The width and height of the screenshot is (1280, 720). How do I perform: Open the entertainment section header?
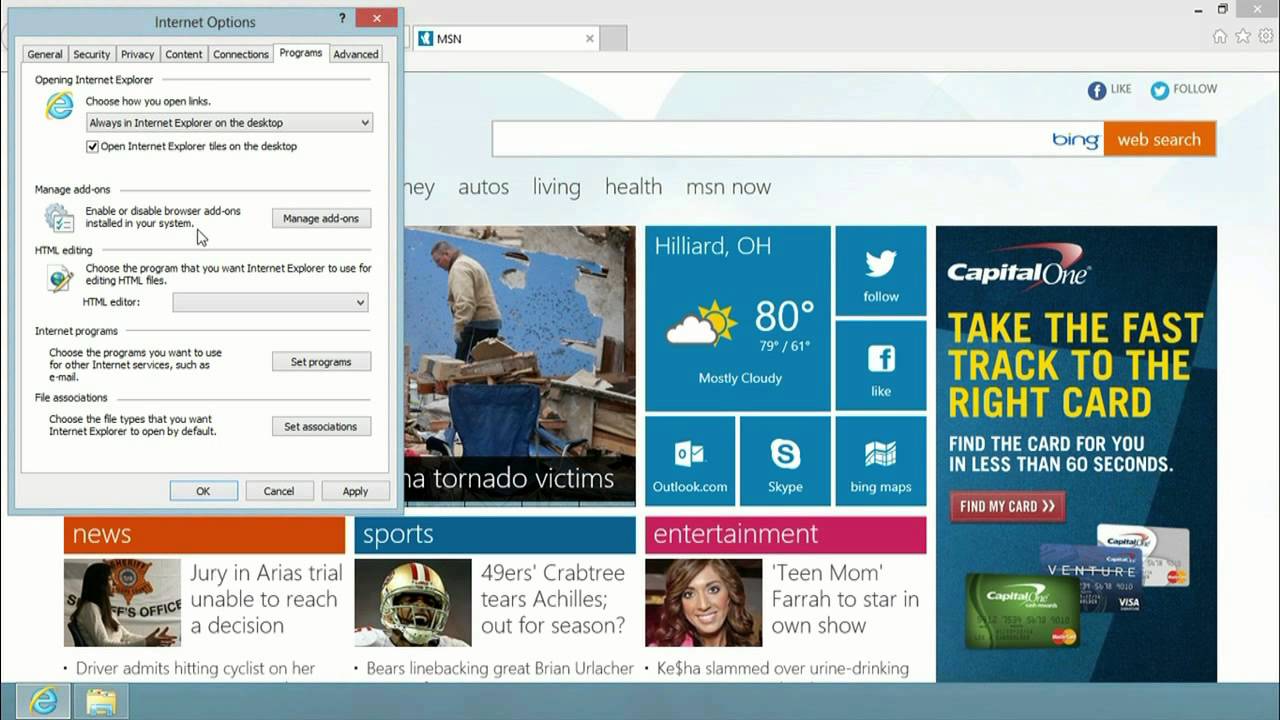point(786,535)
